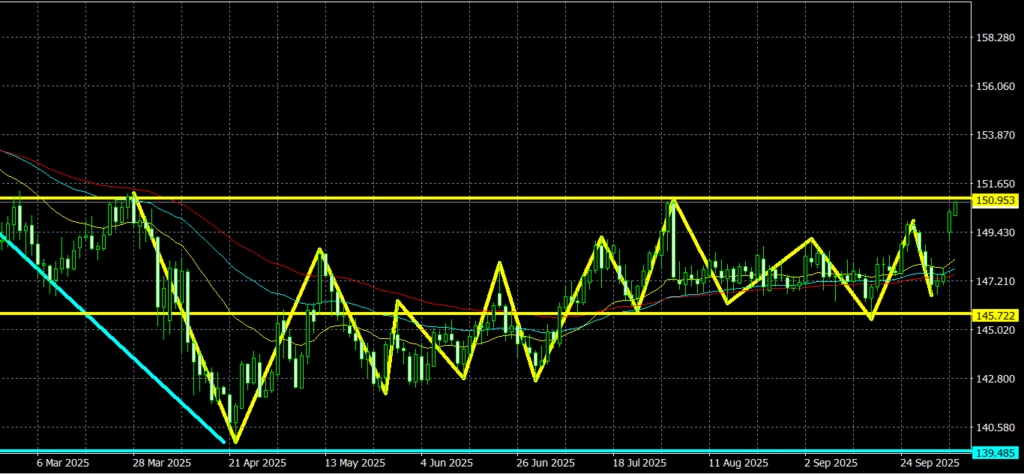The image size is (1024, 474).
Task: Click the latest rightmost green candle
Action: pos(956,207)
